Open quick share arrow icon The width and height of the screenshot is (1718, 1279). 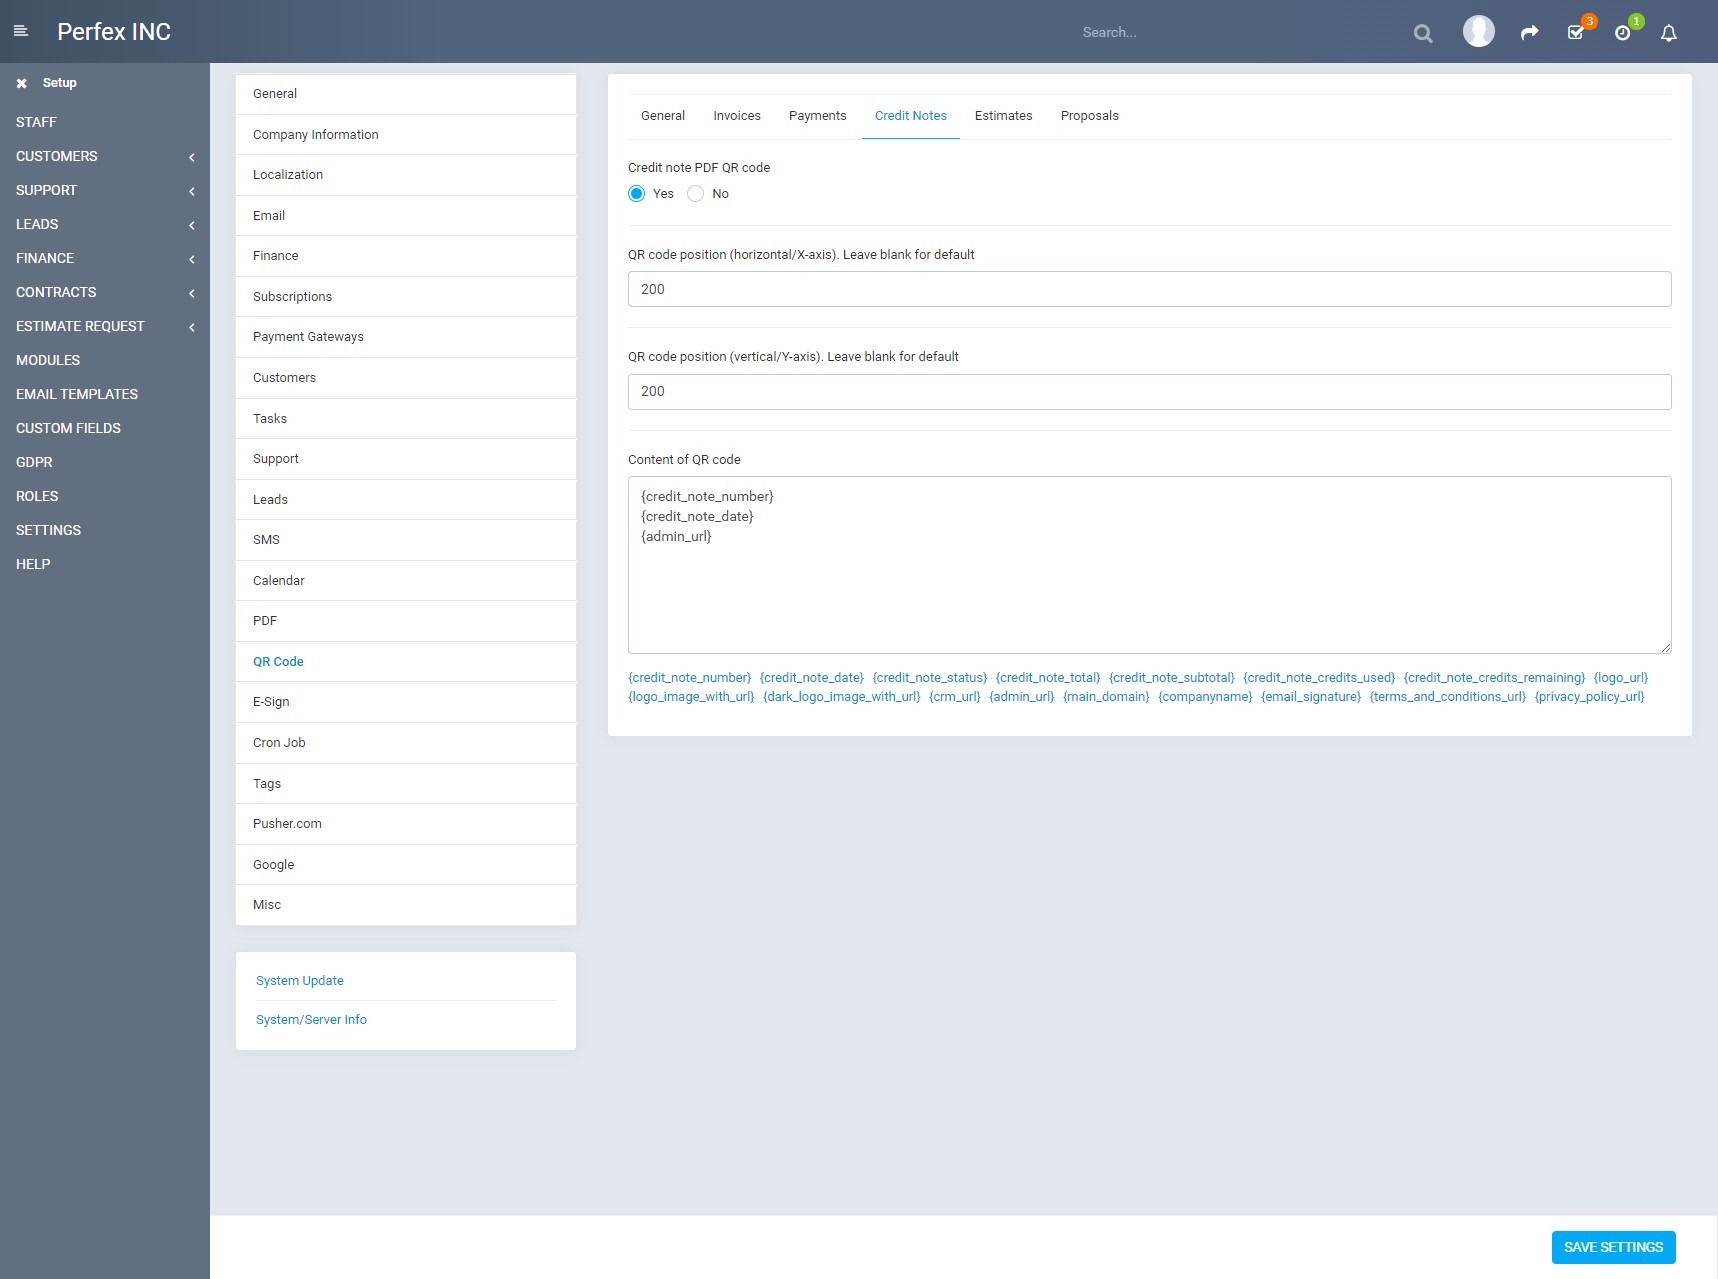(1529, 32)
